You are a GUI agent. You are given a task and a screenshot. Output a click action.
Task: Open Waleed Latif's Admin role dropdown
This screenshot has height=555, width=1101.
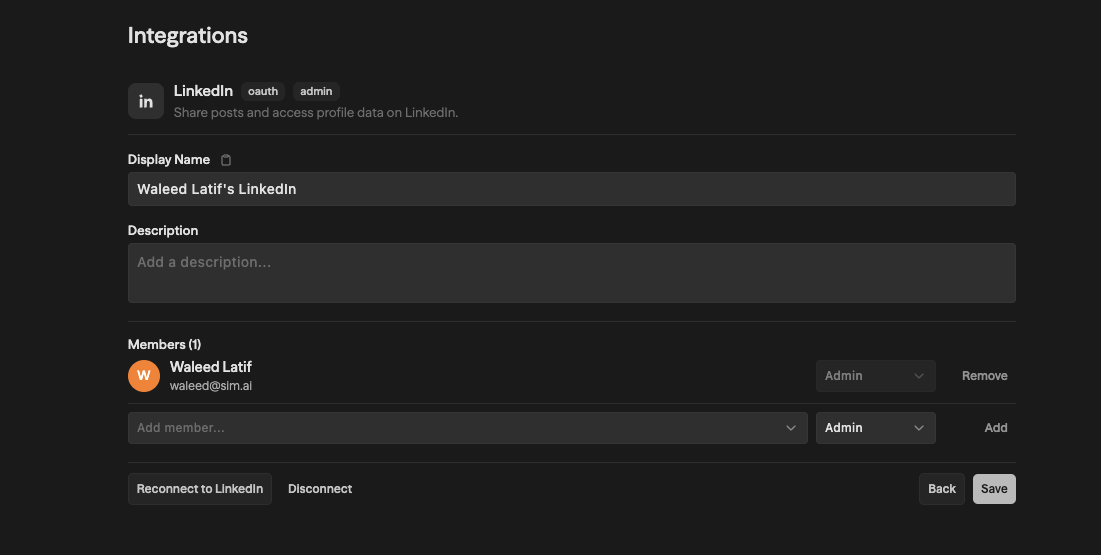pos(876,376)
